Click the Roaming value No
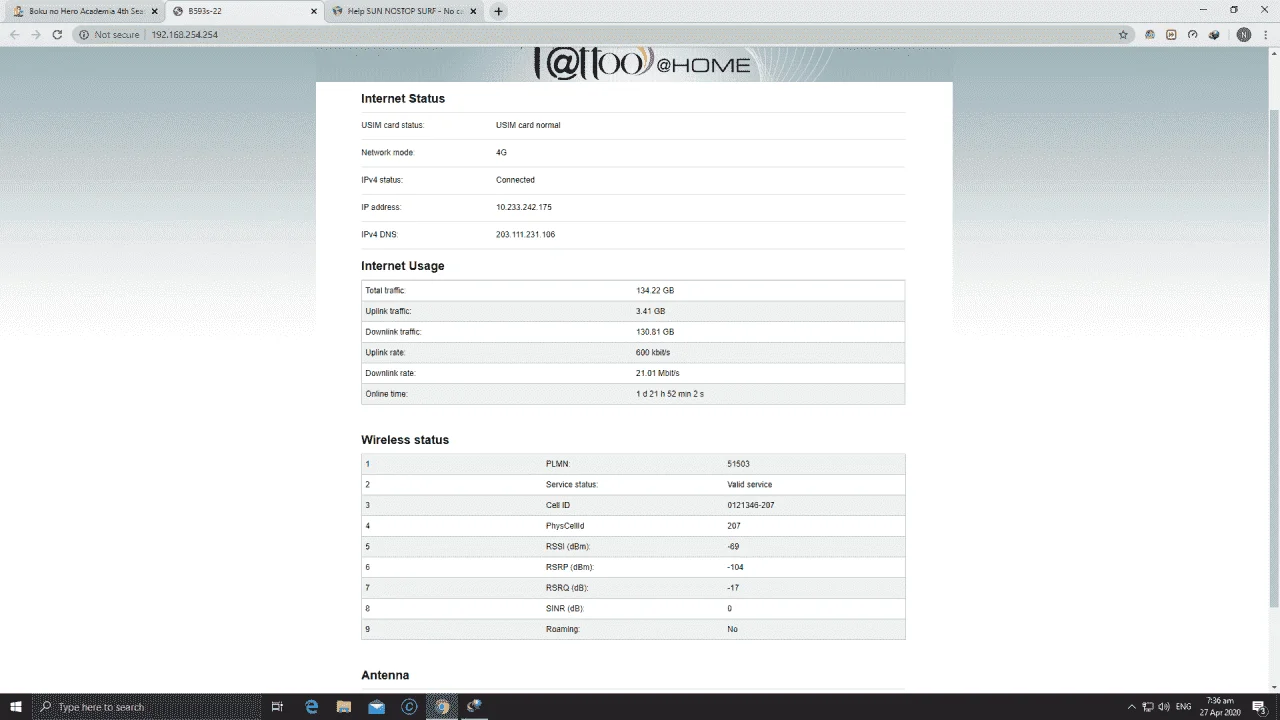This screenshot has height=720, width=1280. point(732,629)
